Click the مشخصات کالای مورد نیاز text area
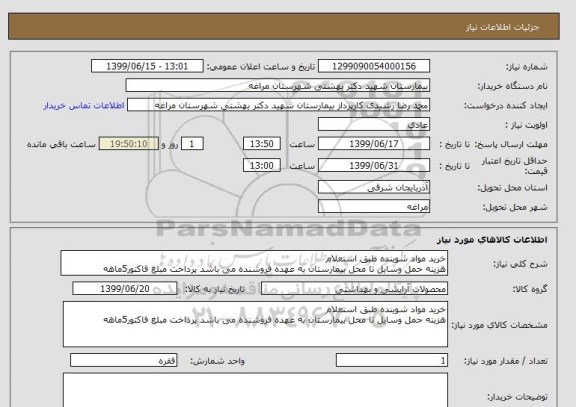Image resolution: width=576 pixels, height=407 pixels. pyautogui.click(x=255, y=324)
